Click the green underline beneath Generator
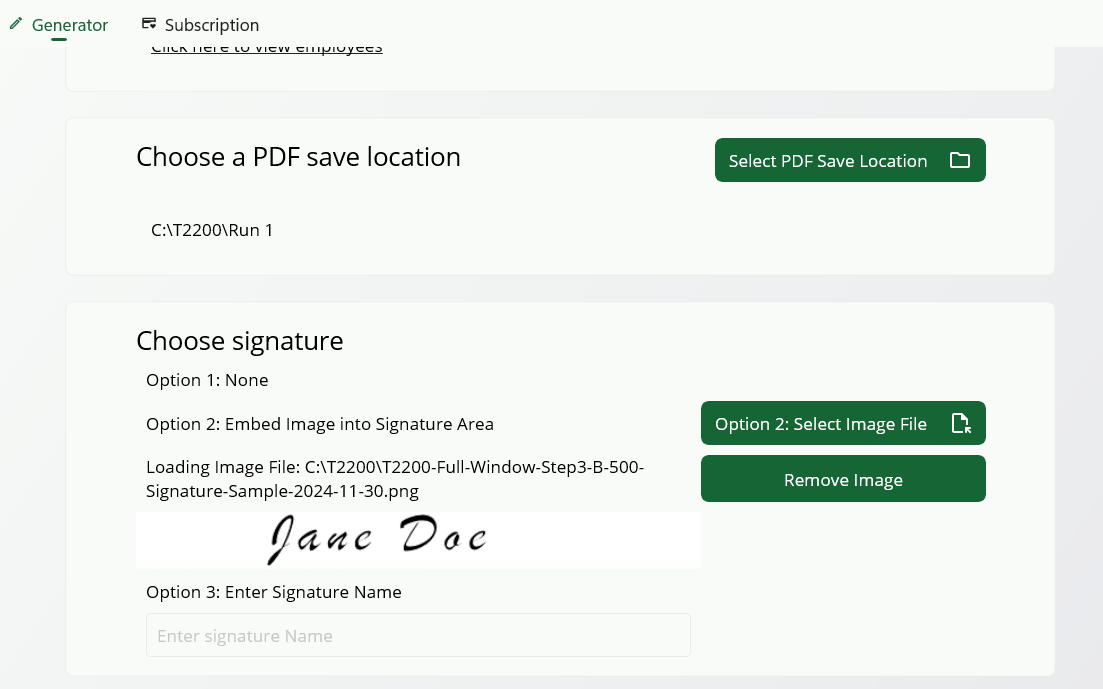Image resolution: width=1103 pixels, height=689 pixels. point(57,40)
